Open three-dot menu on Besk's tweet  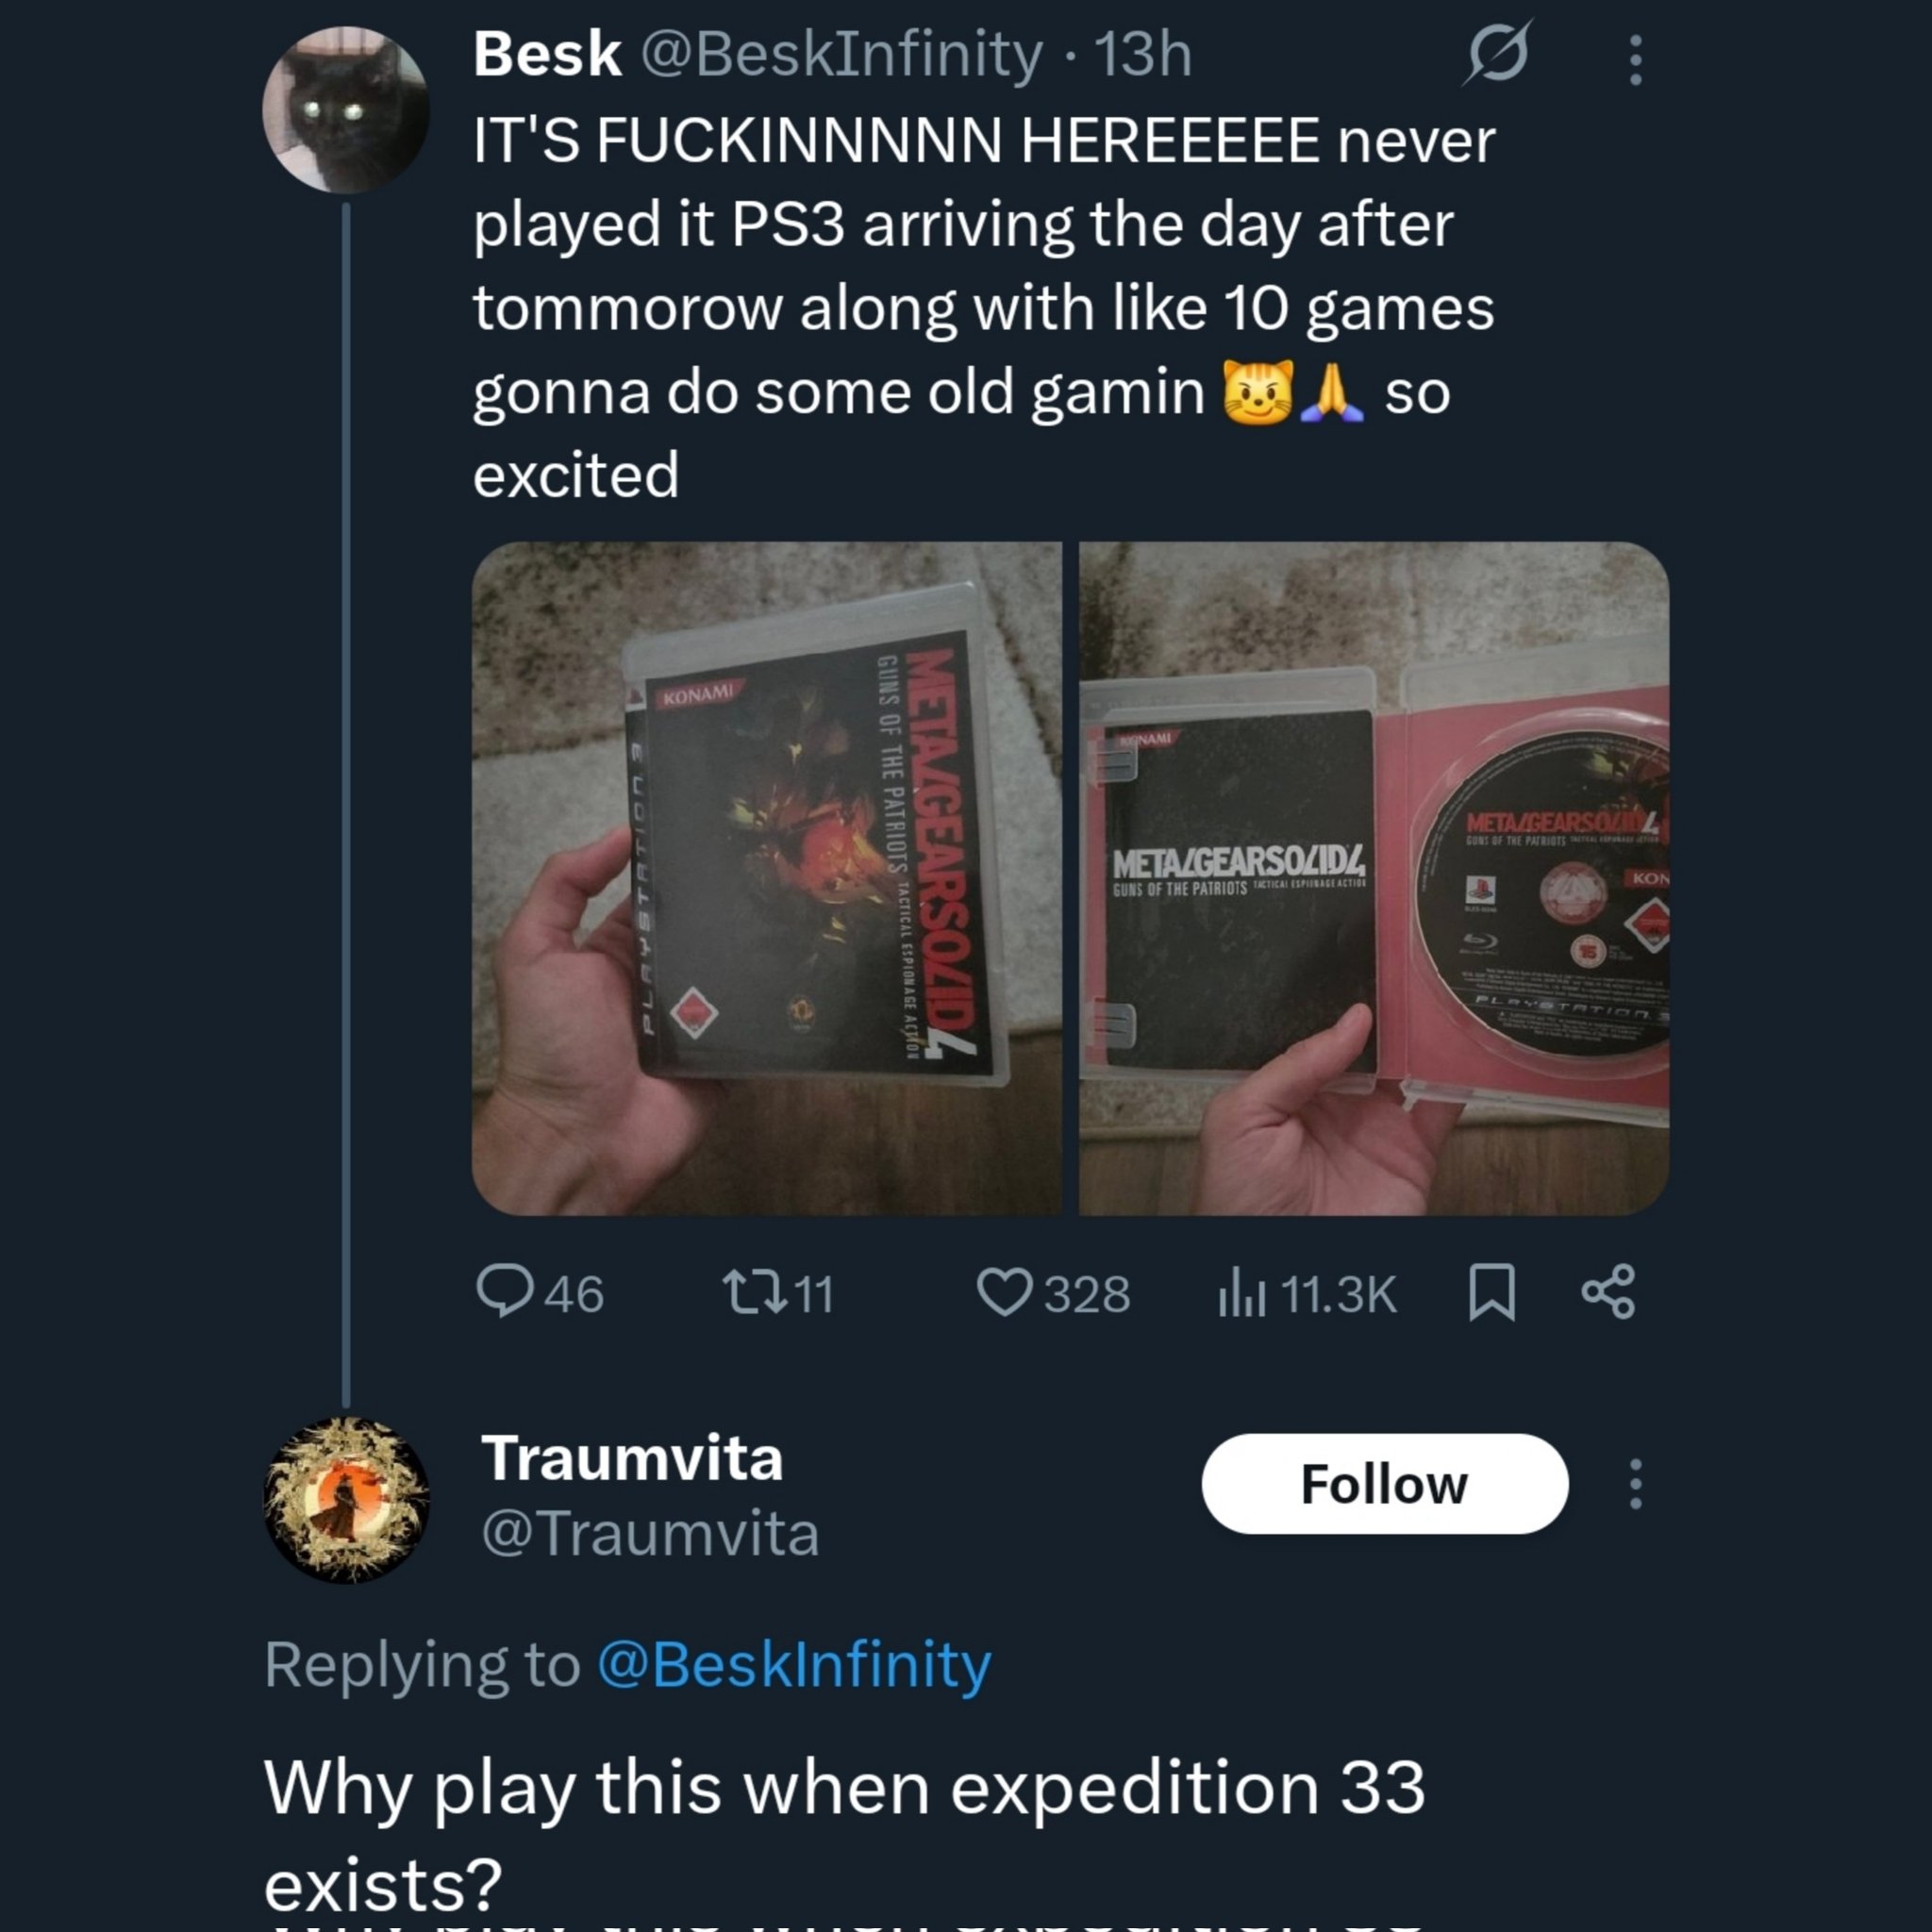[x=1636, y=60]
